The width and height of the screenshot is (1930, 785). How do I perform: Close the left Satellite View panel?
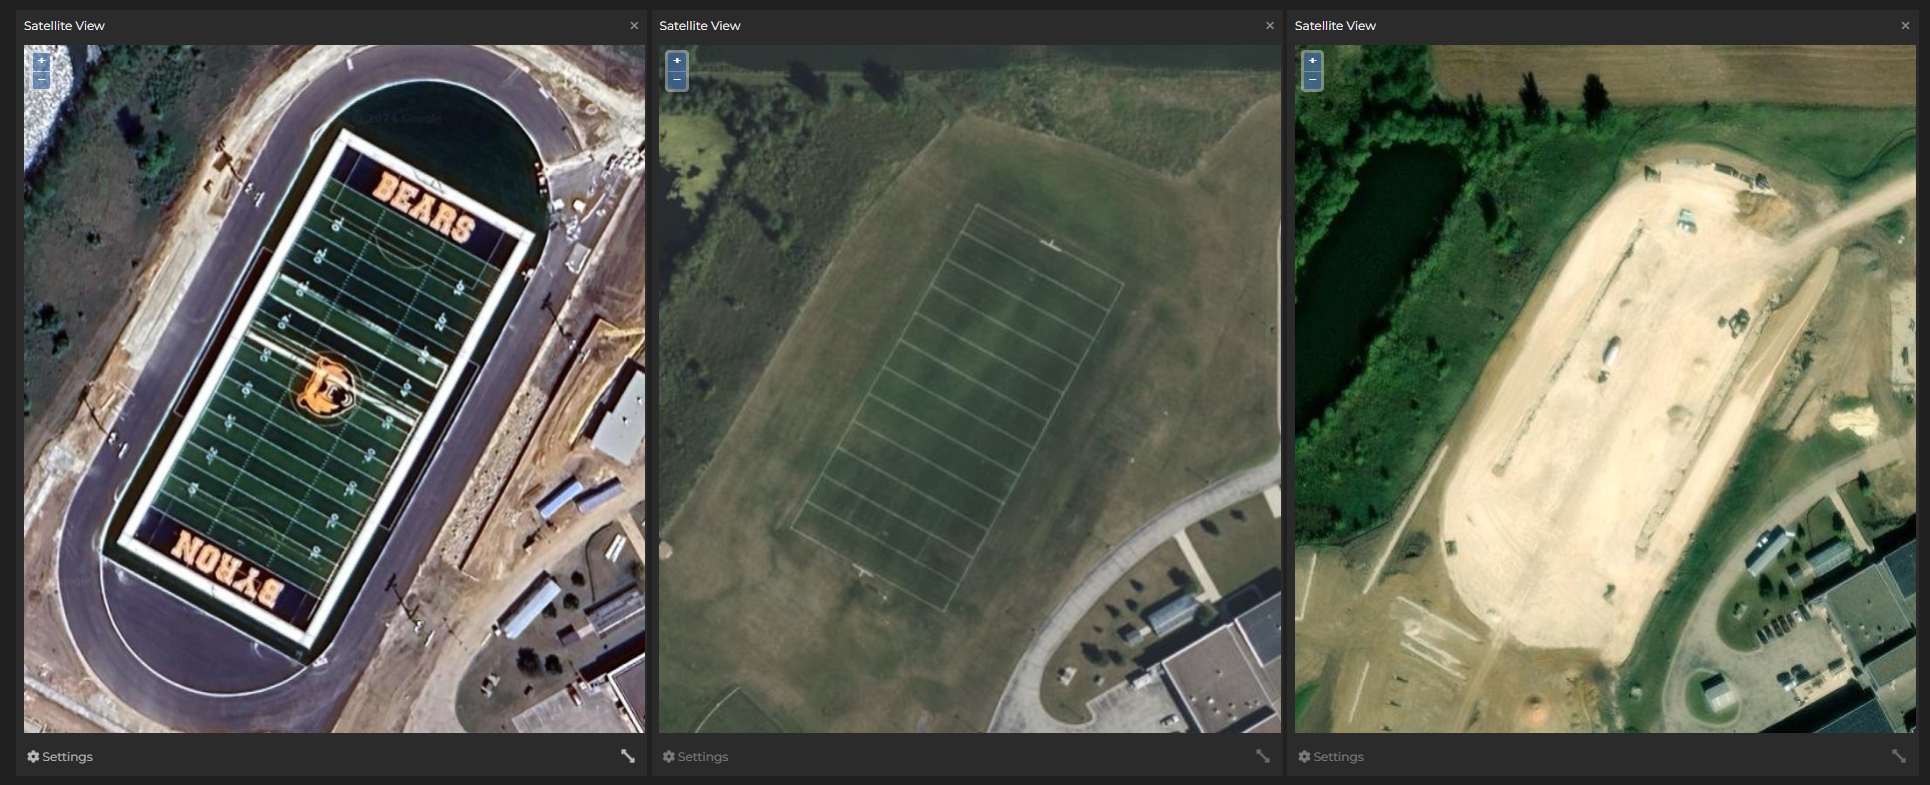coord(634,26)
